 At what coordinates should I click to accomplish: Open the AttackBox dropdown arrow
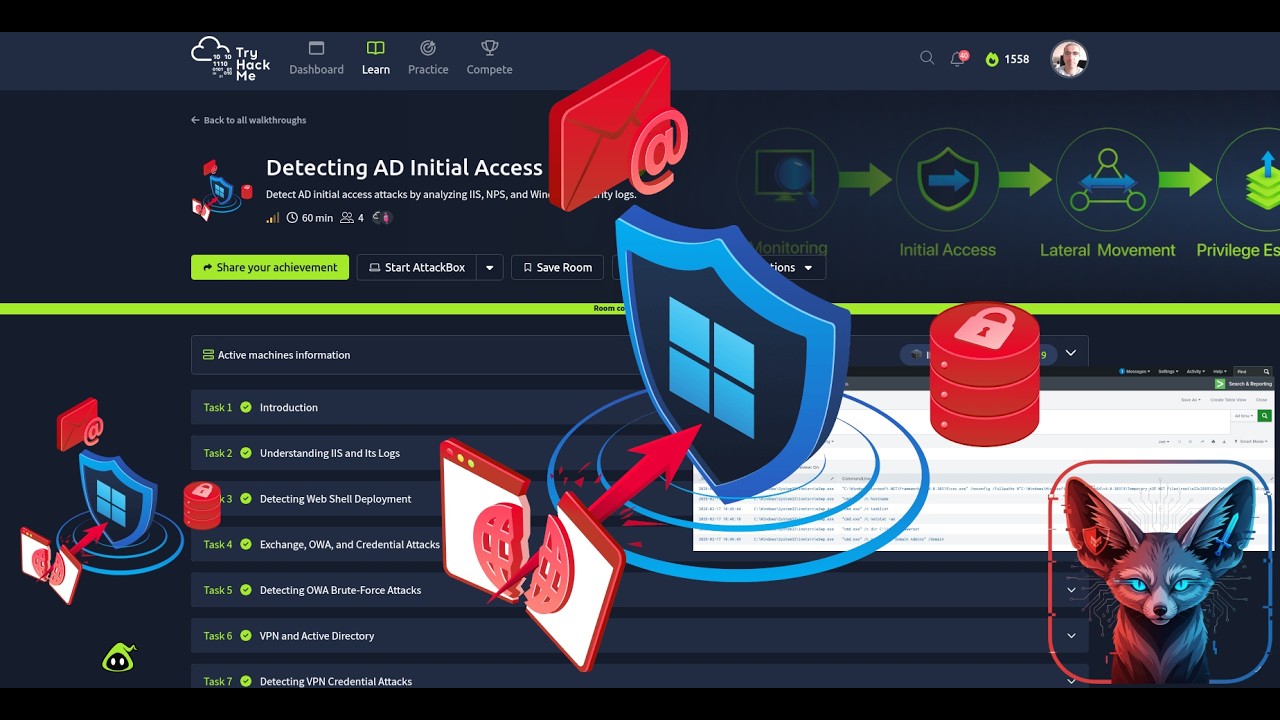pyautogui.click(x=490, y=267)
